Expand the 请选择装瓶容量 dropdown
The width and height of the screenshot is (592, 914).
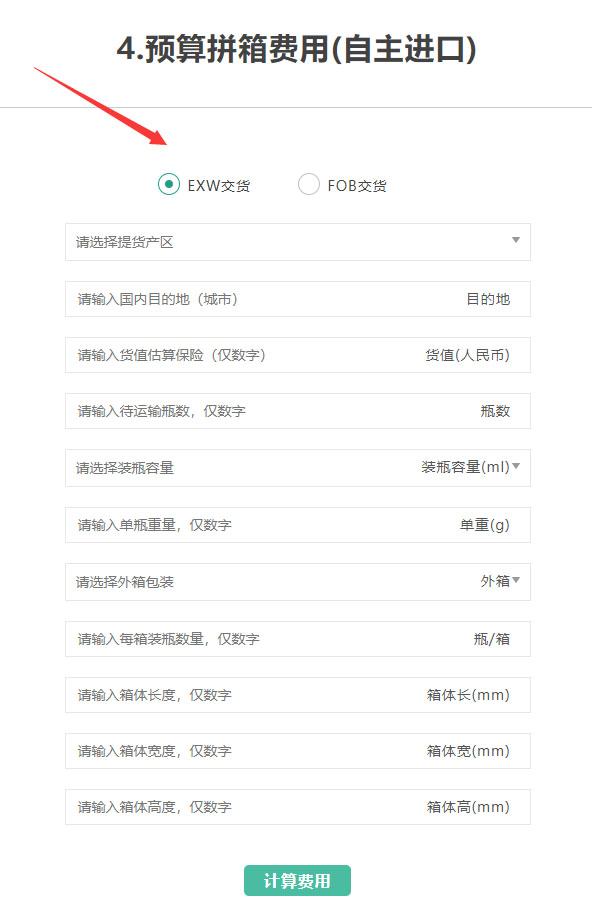point(298,467)
